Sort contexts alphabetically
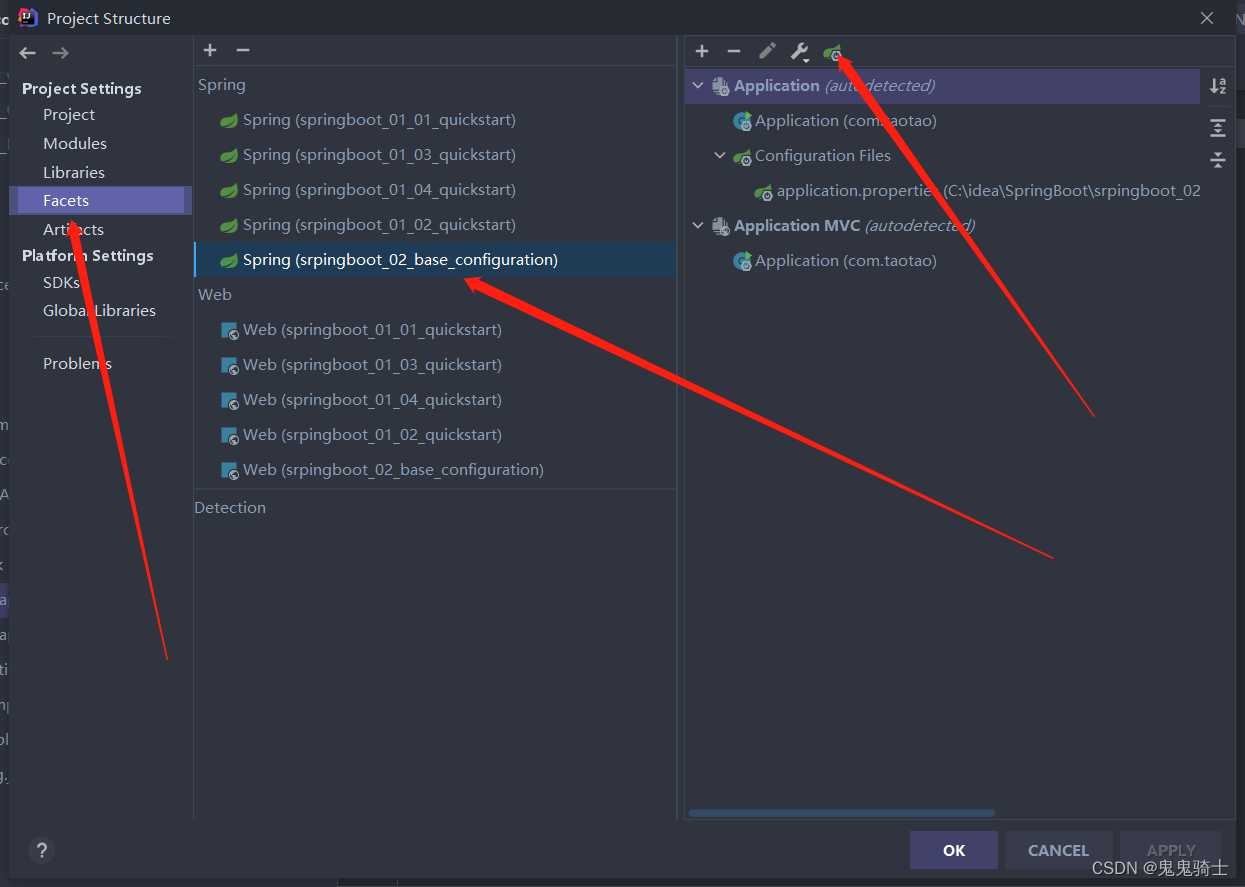The height and width of the screenshot is (887, 1245). 1218,87
